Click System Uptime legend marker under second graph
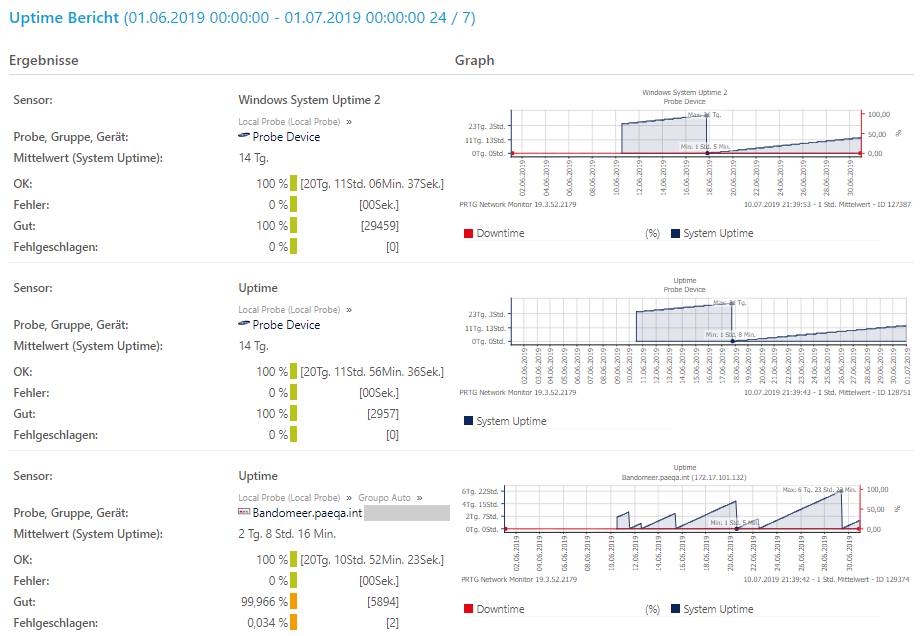 pos(468,421)
